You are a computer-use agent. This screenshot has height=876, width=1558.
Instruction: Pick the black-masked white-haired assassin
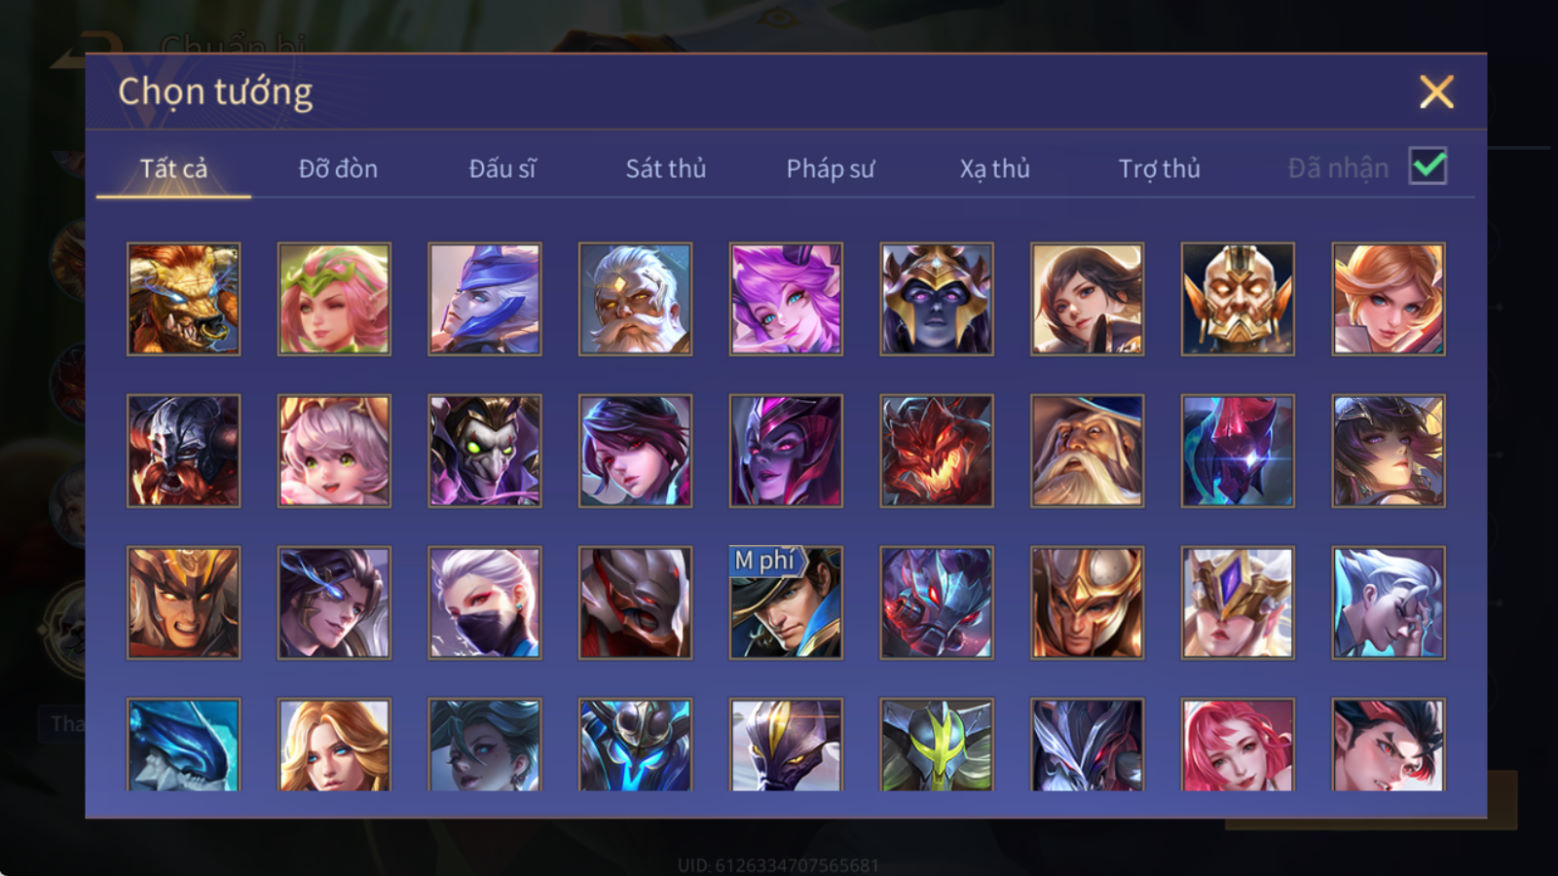pos(485,602)
